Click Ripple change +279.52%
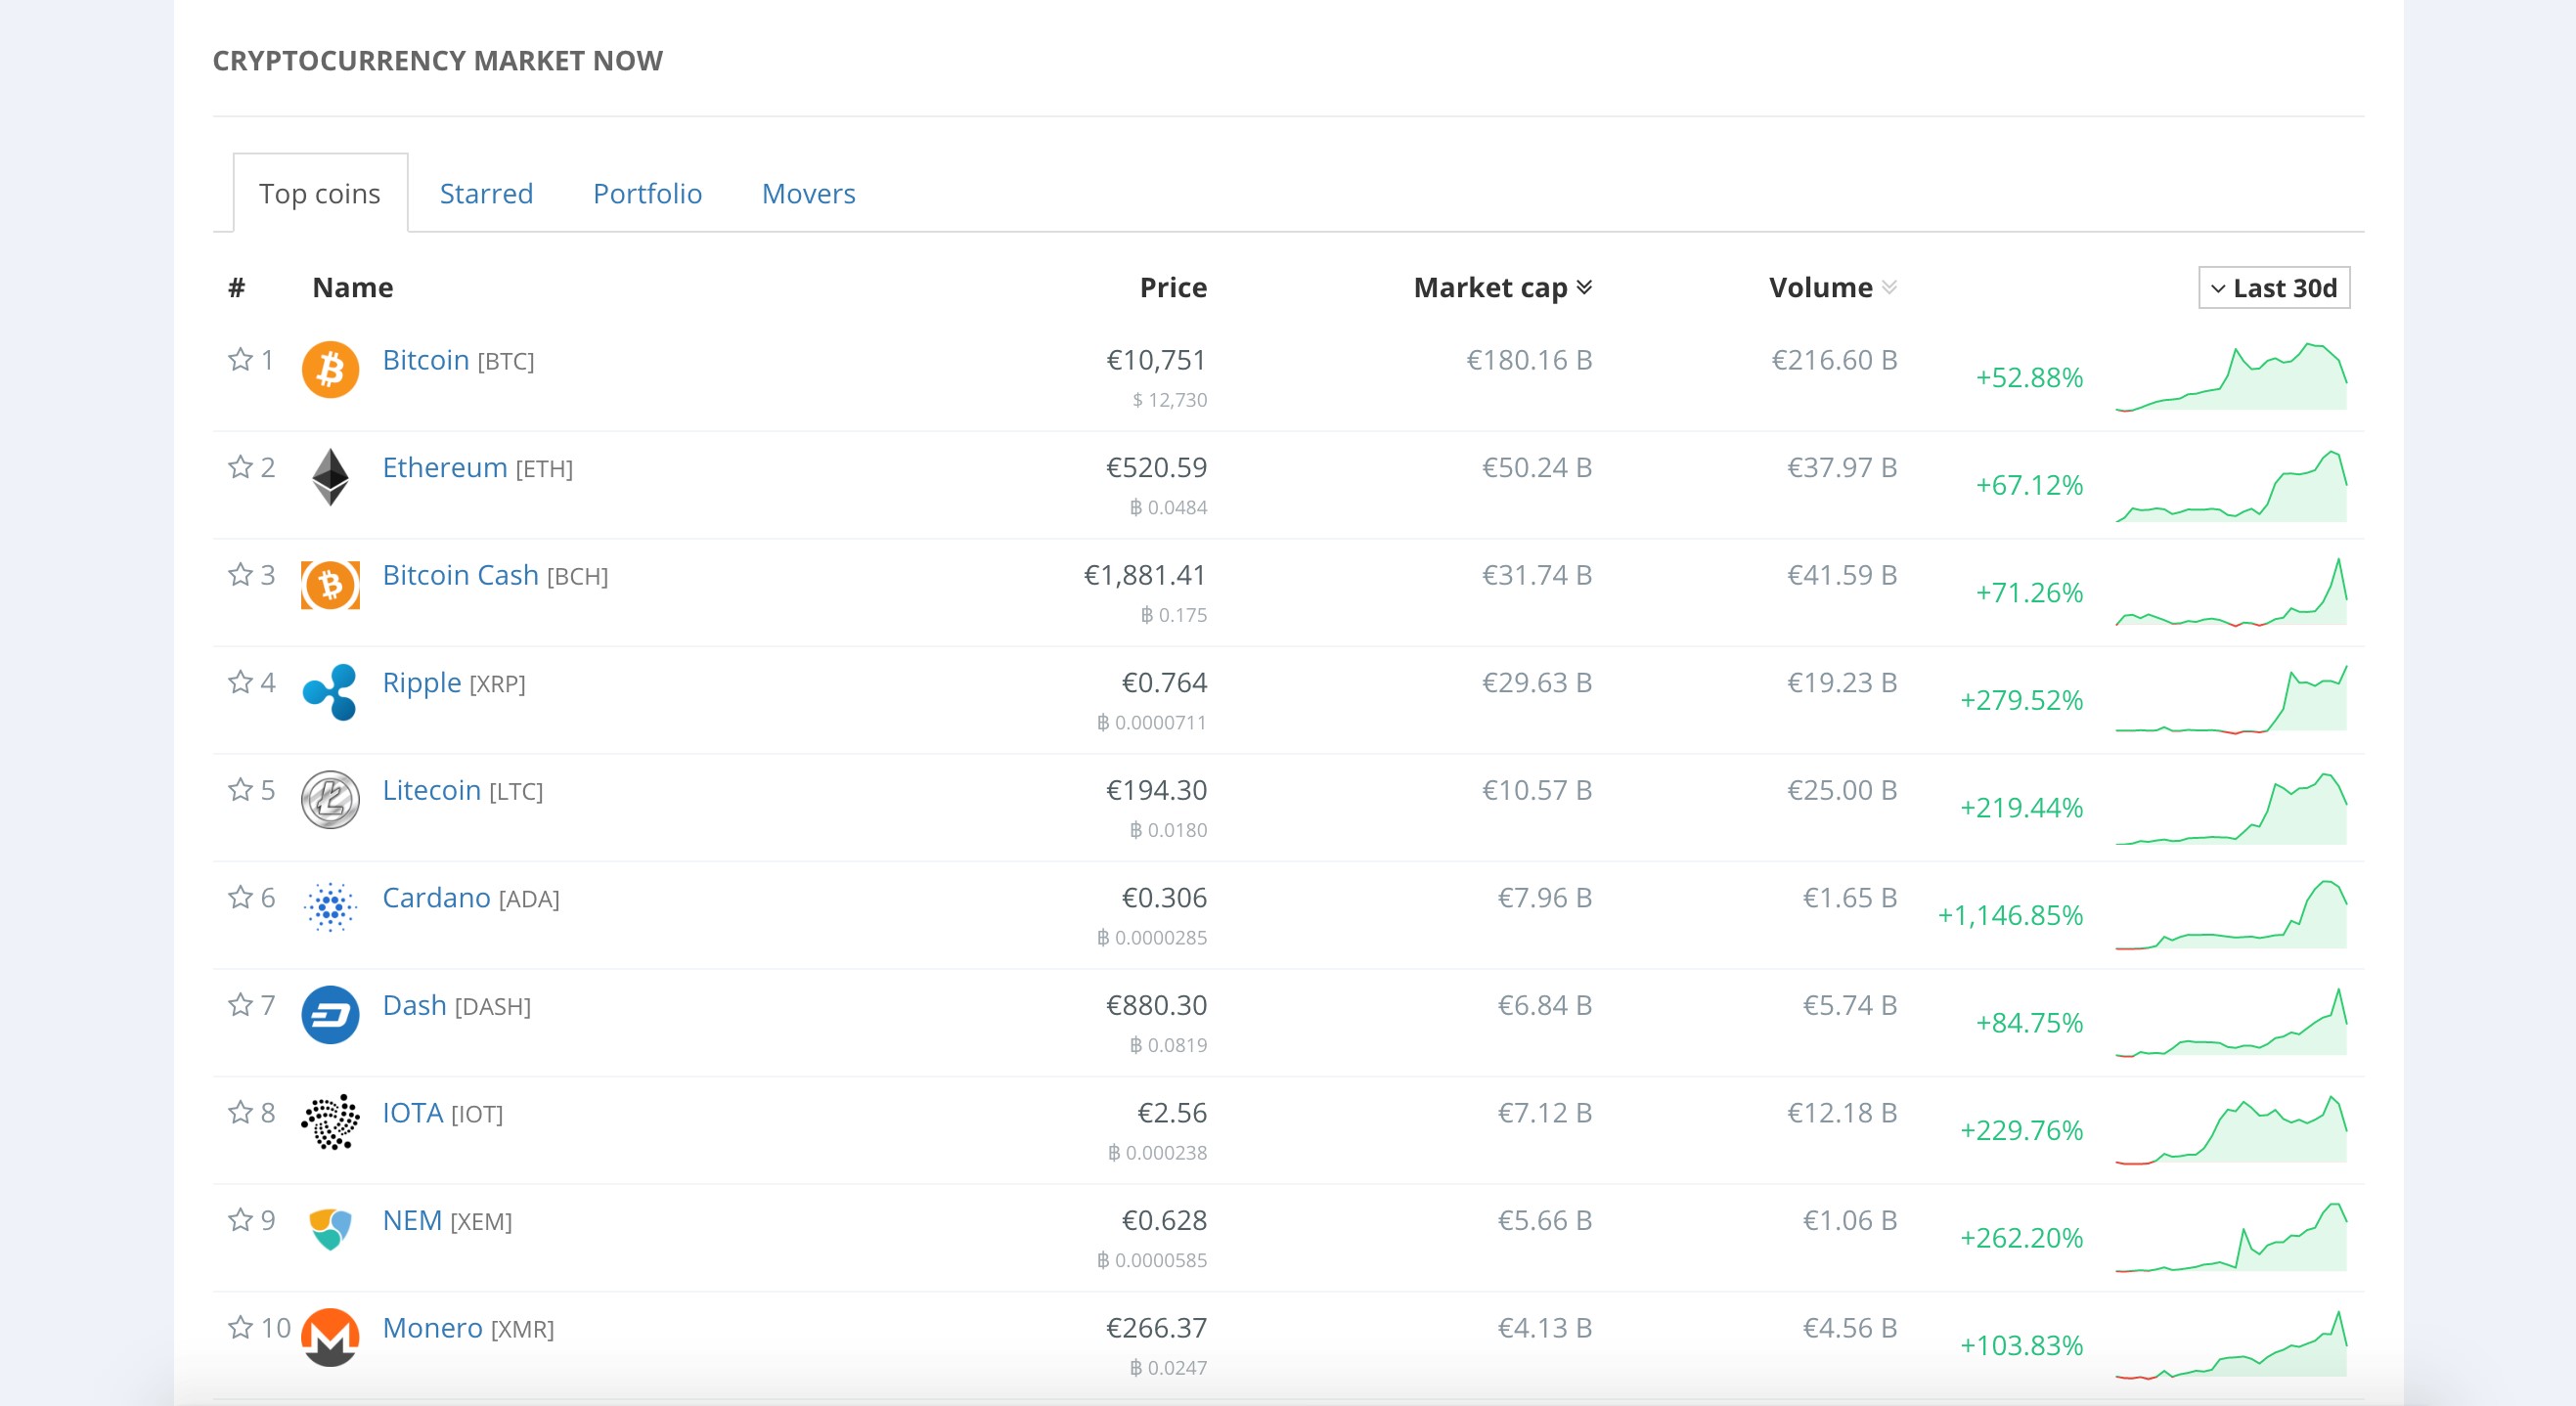This screenshot has width=2576, height=1406. (x=2021, y=700)
